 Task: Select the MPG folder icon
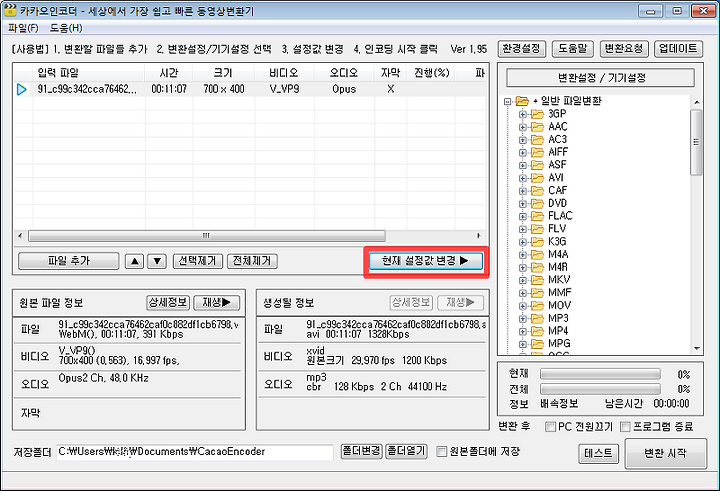[537, 344]
